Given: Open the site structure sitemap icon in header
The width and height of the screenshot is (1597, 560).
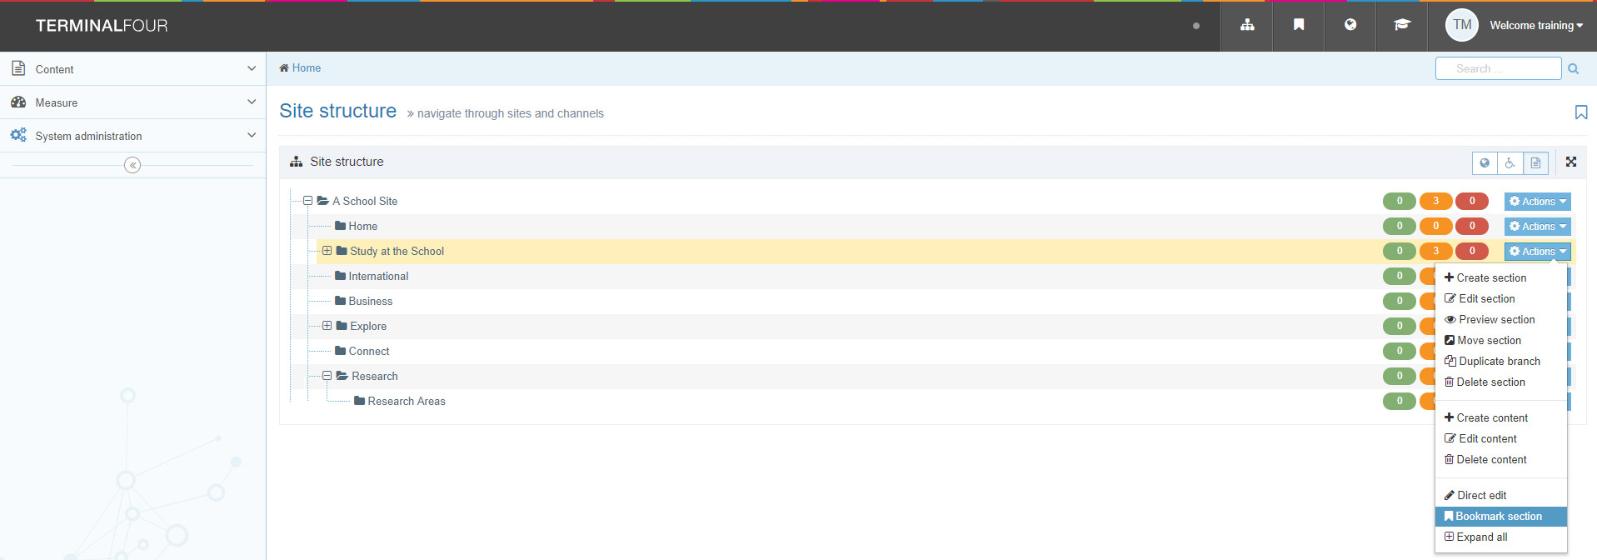Looking at the screenshot, I should [1247, 25].
